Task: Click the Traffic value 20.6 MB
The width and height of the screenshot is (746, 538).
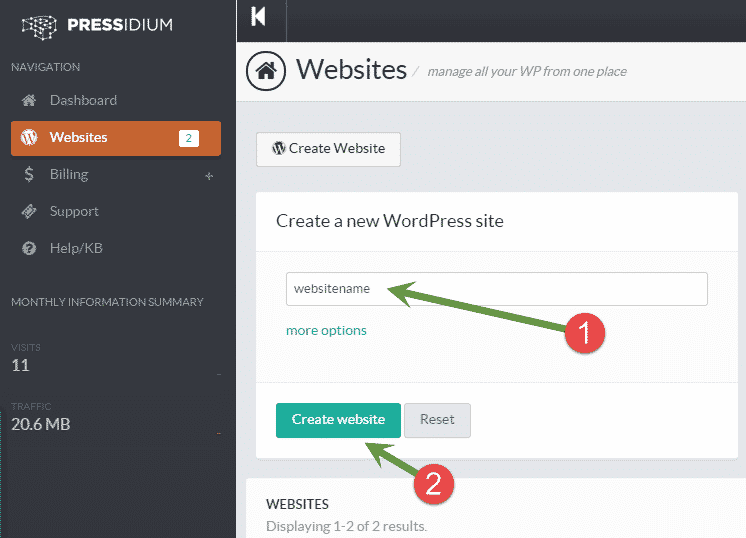Action: 41,424
